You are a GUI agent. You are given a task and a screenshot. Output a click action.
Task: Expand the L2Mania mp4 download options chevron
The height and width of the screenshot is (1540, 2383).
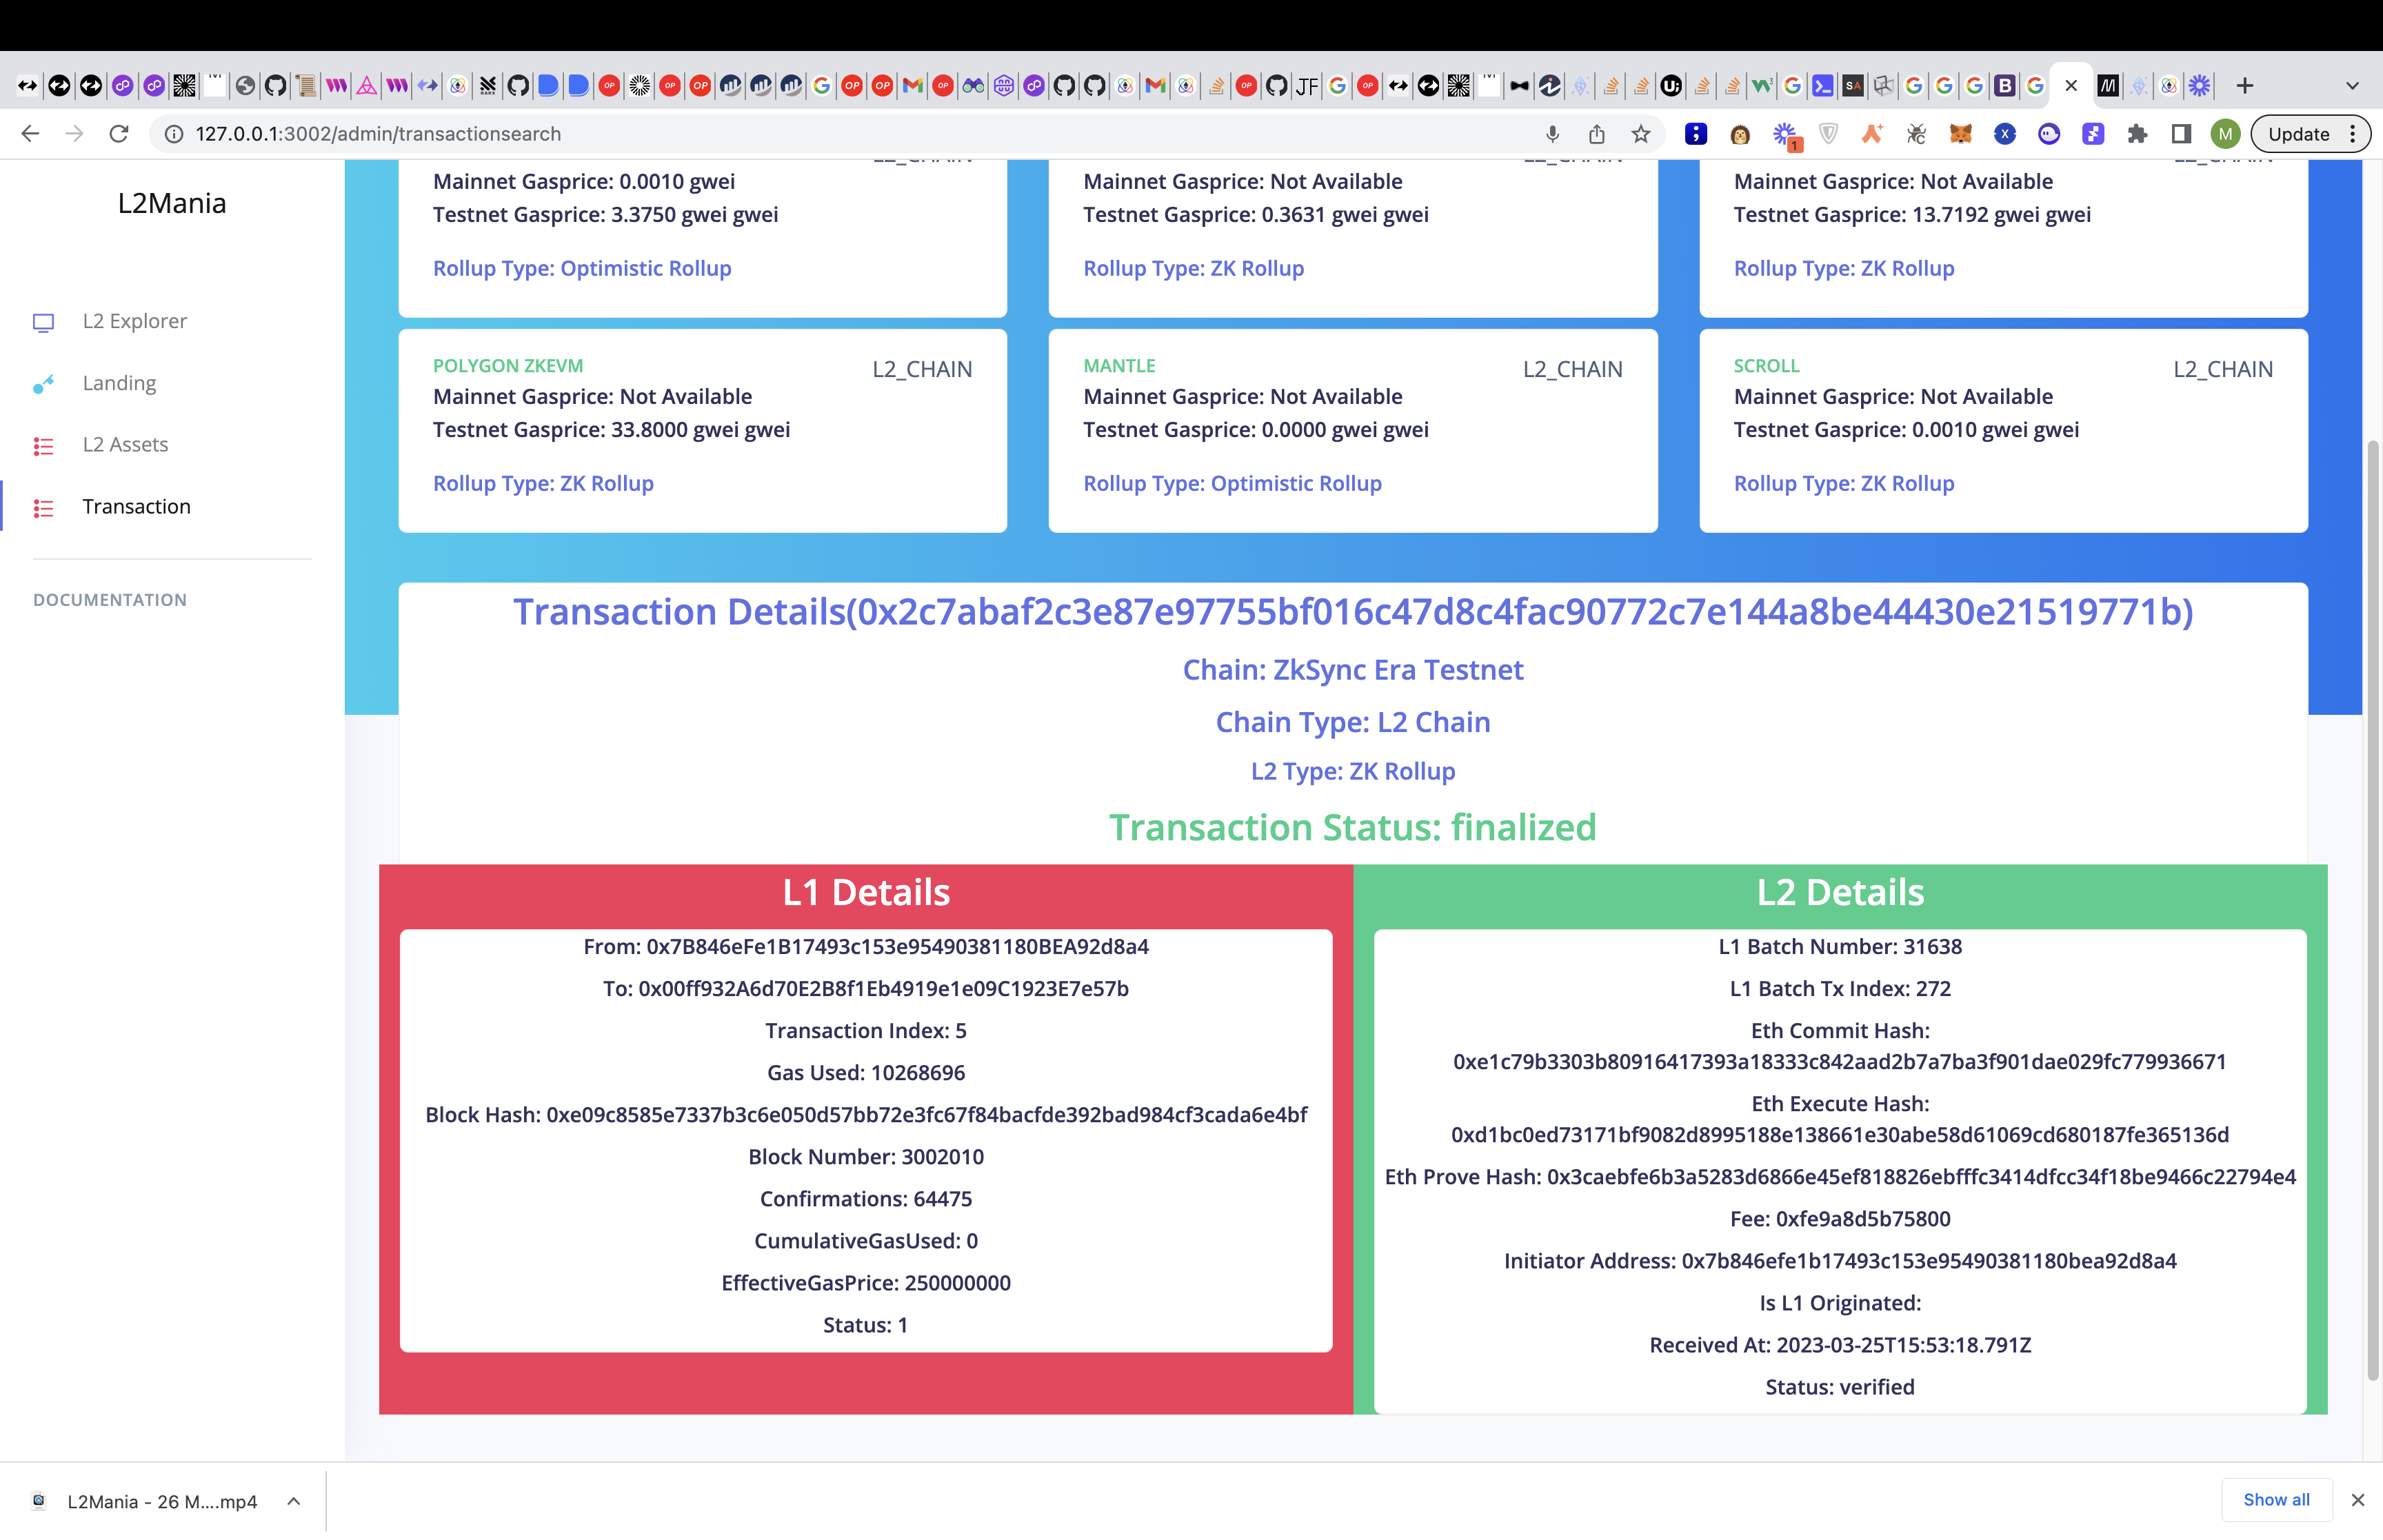[x=294, y=1501]
